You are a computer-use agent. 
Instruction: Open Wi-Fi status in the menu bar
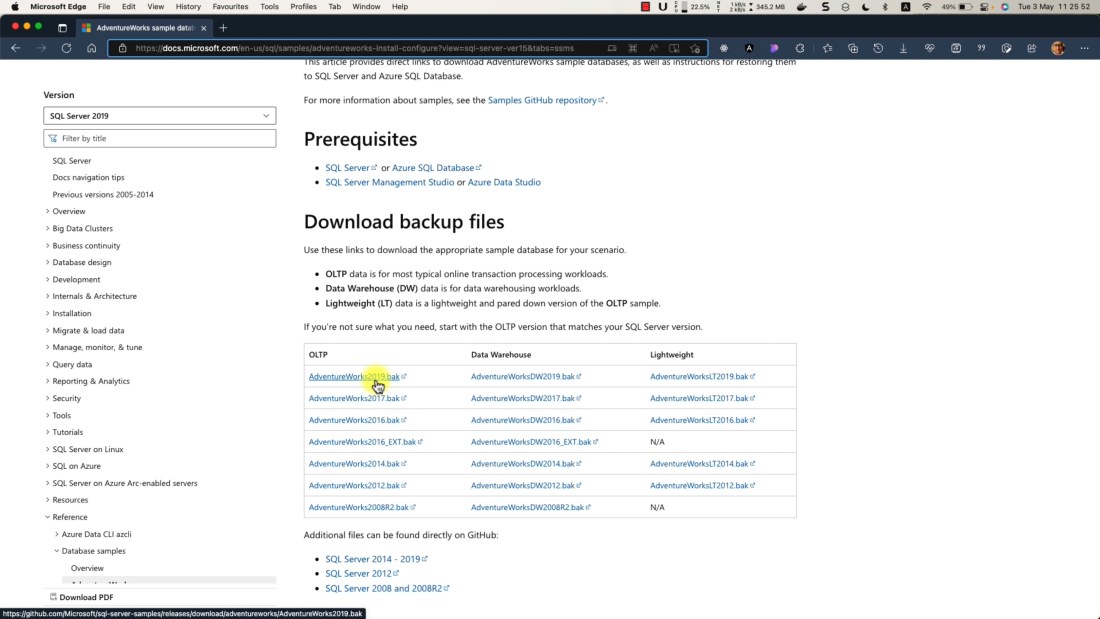[927, 6]
